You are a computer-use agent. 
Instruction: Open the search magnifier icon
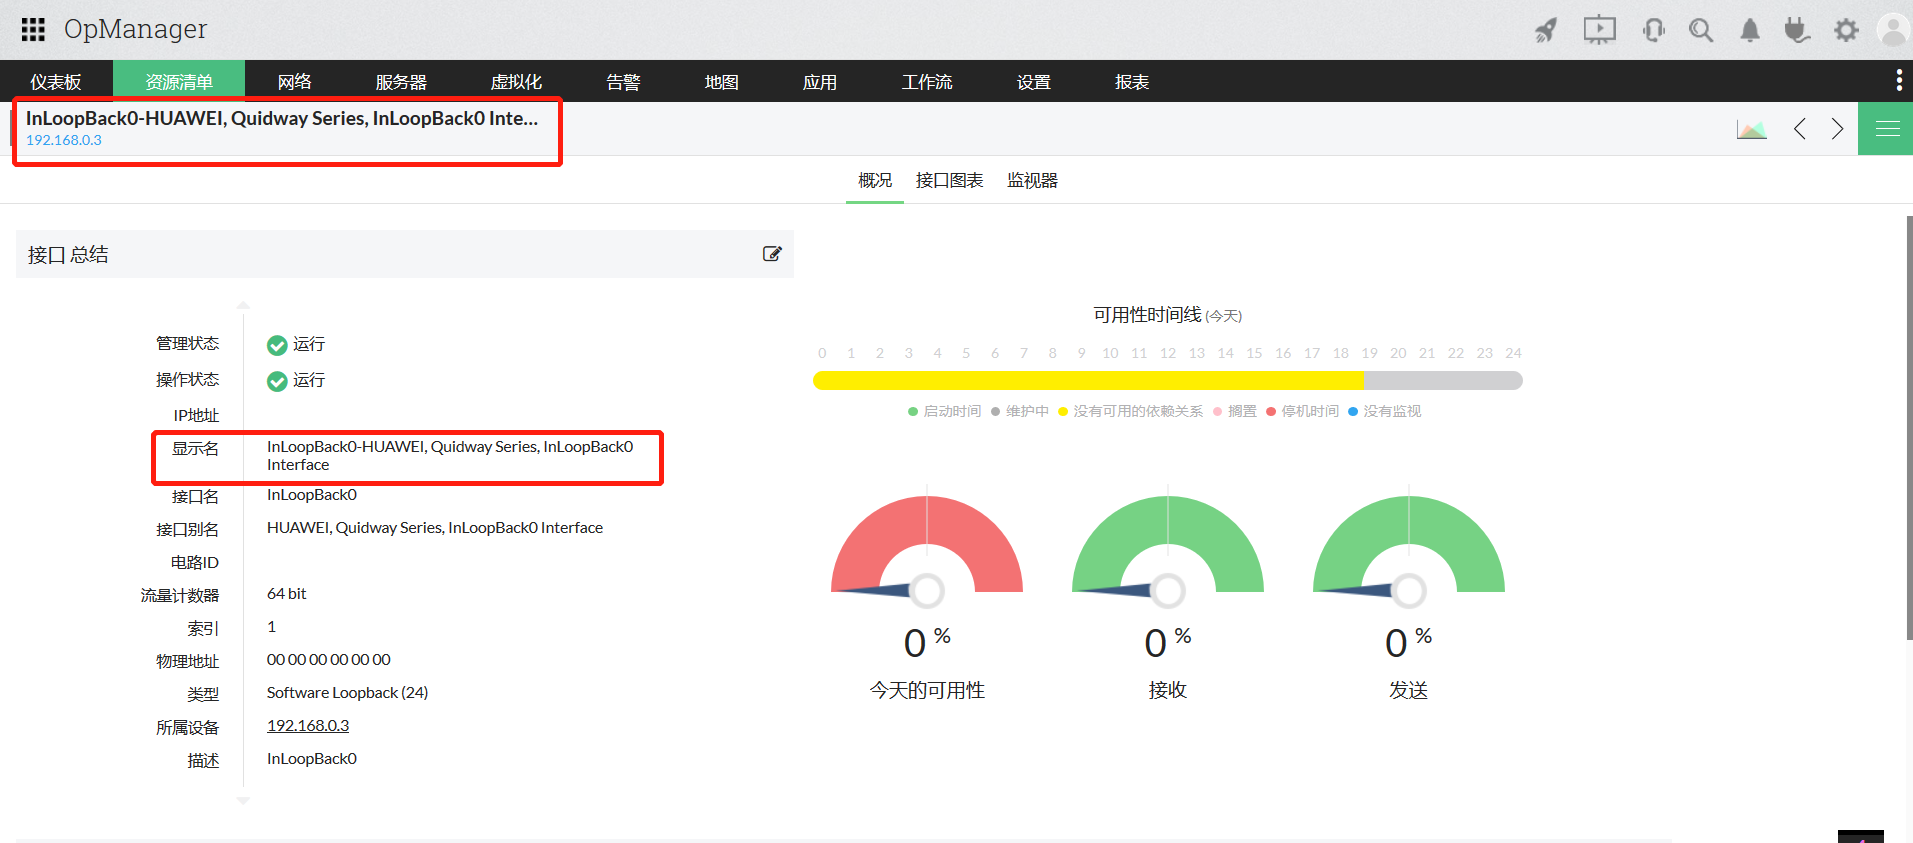coord(1701,30)
